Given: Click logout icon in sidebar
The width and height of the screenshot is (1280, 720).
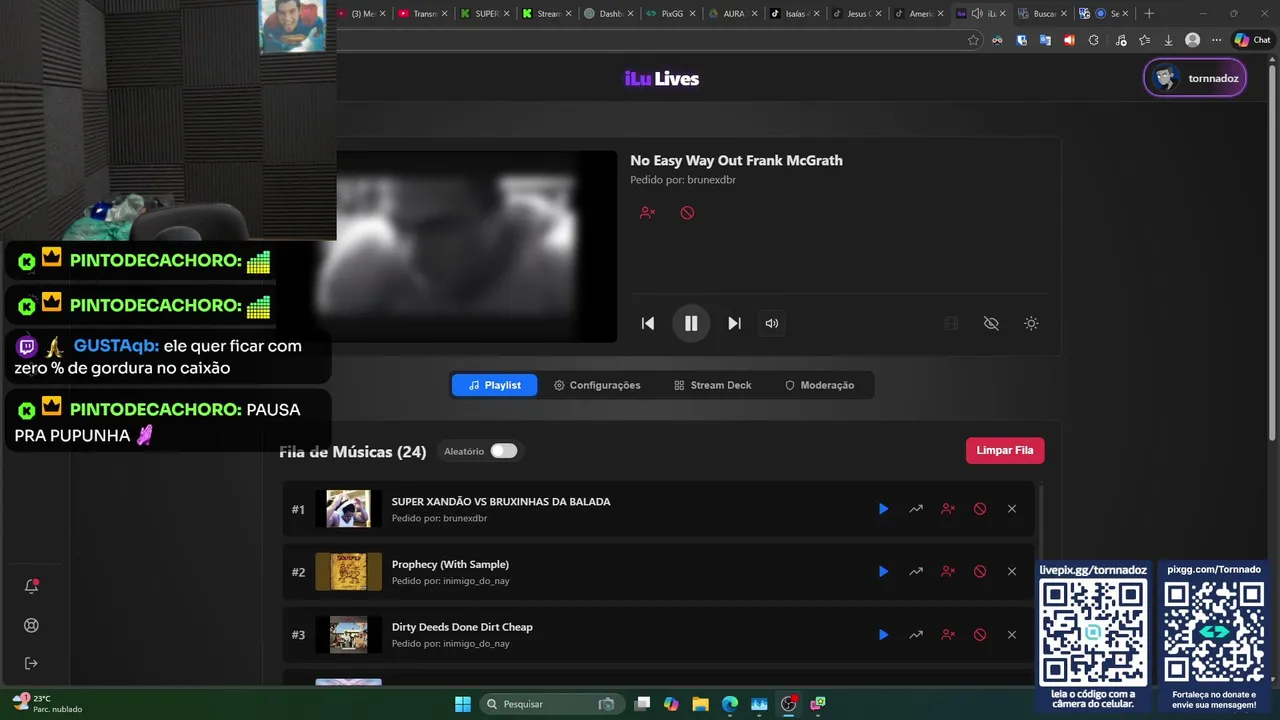Looking at the screenshot, I should pyautogui.click(x=31, y=664).
